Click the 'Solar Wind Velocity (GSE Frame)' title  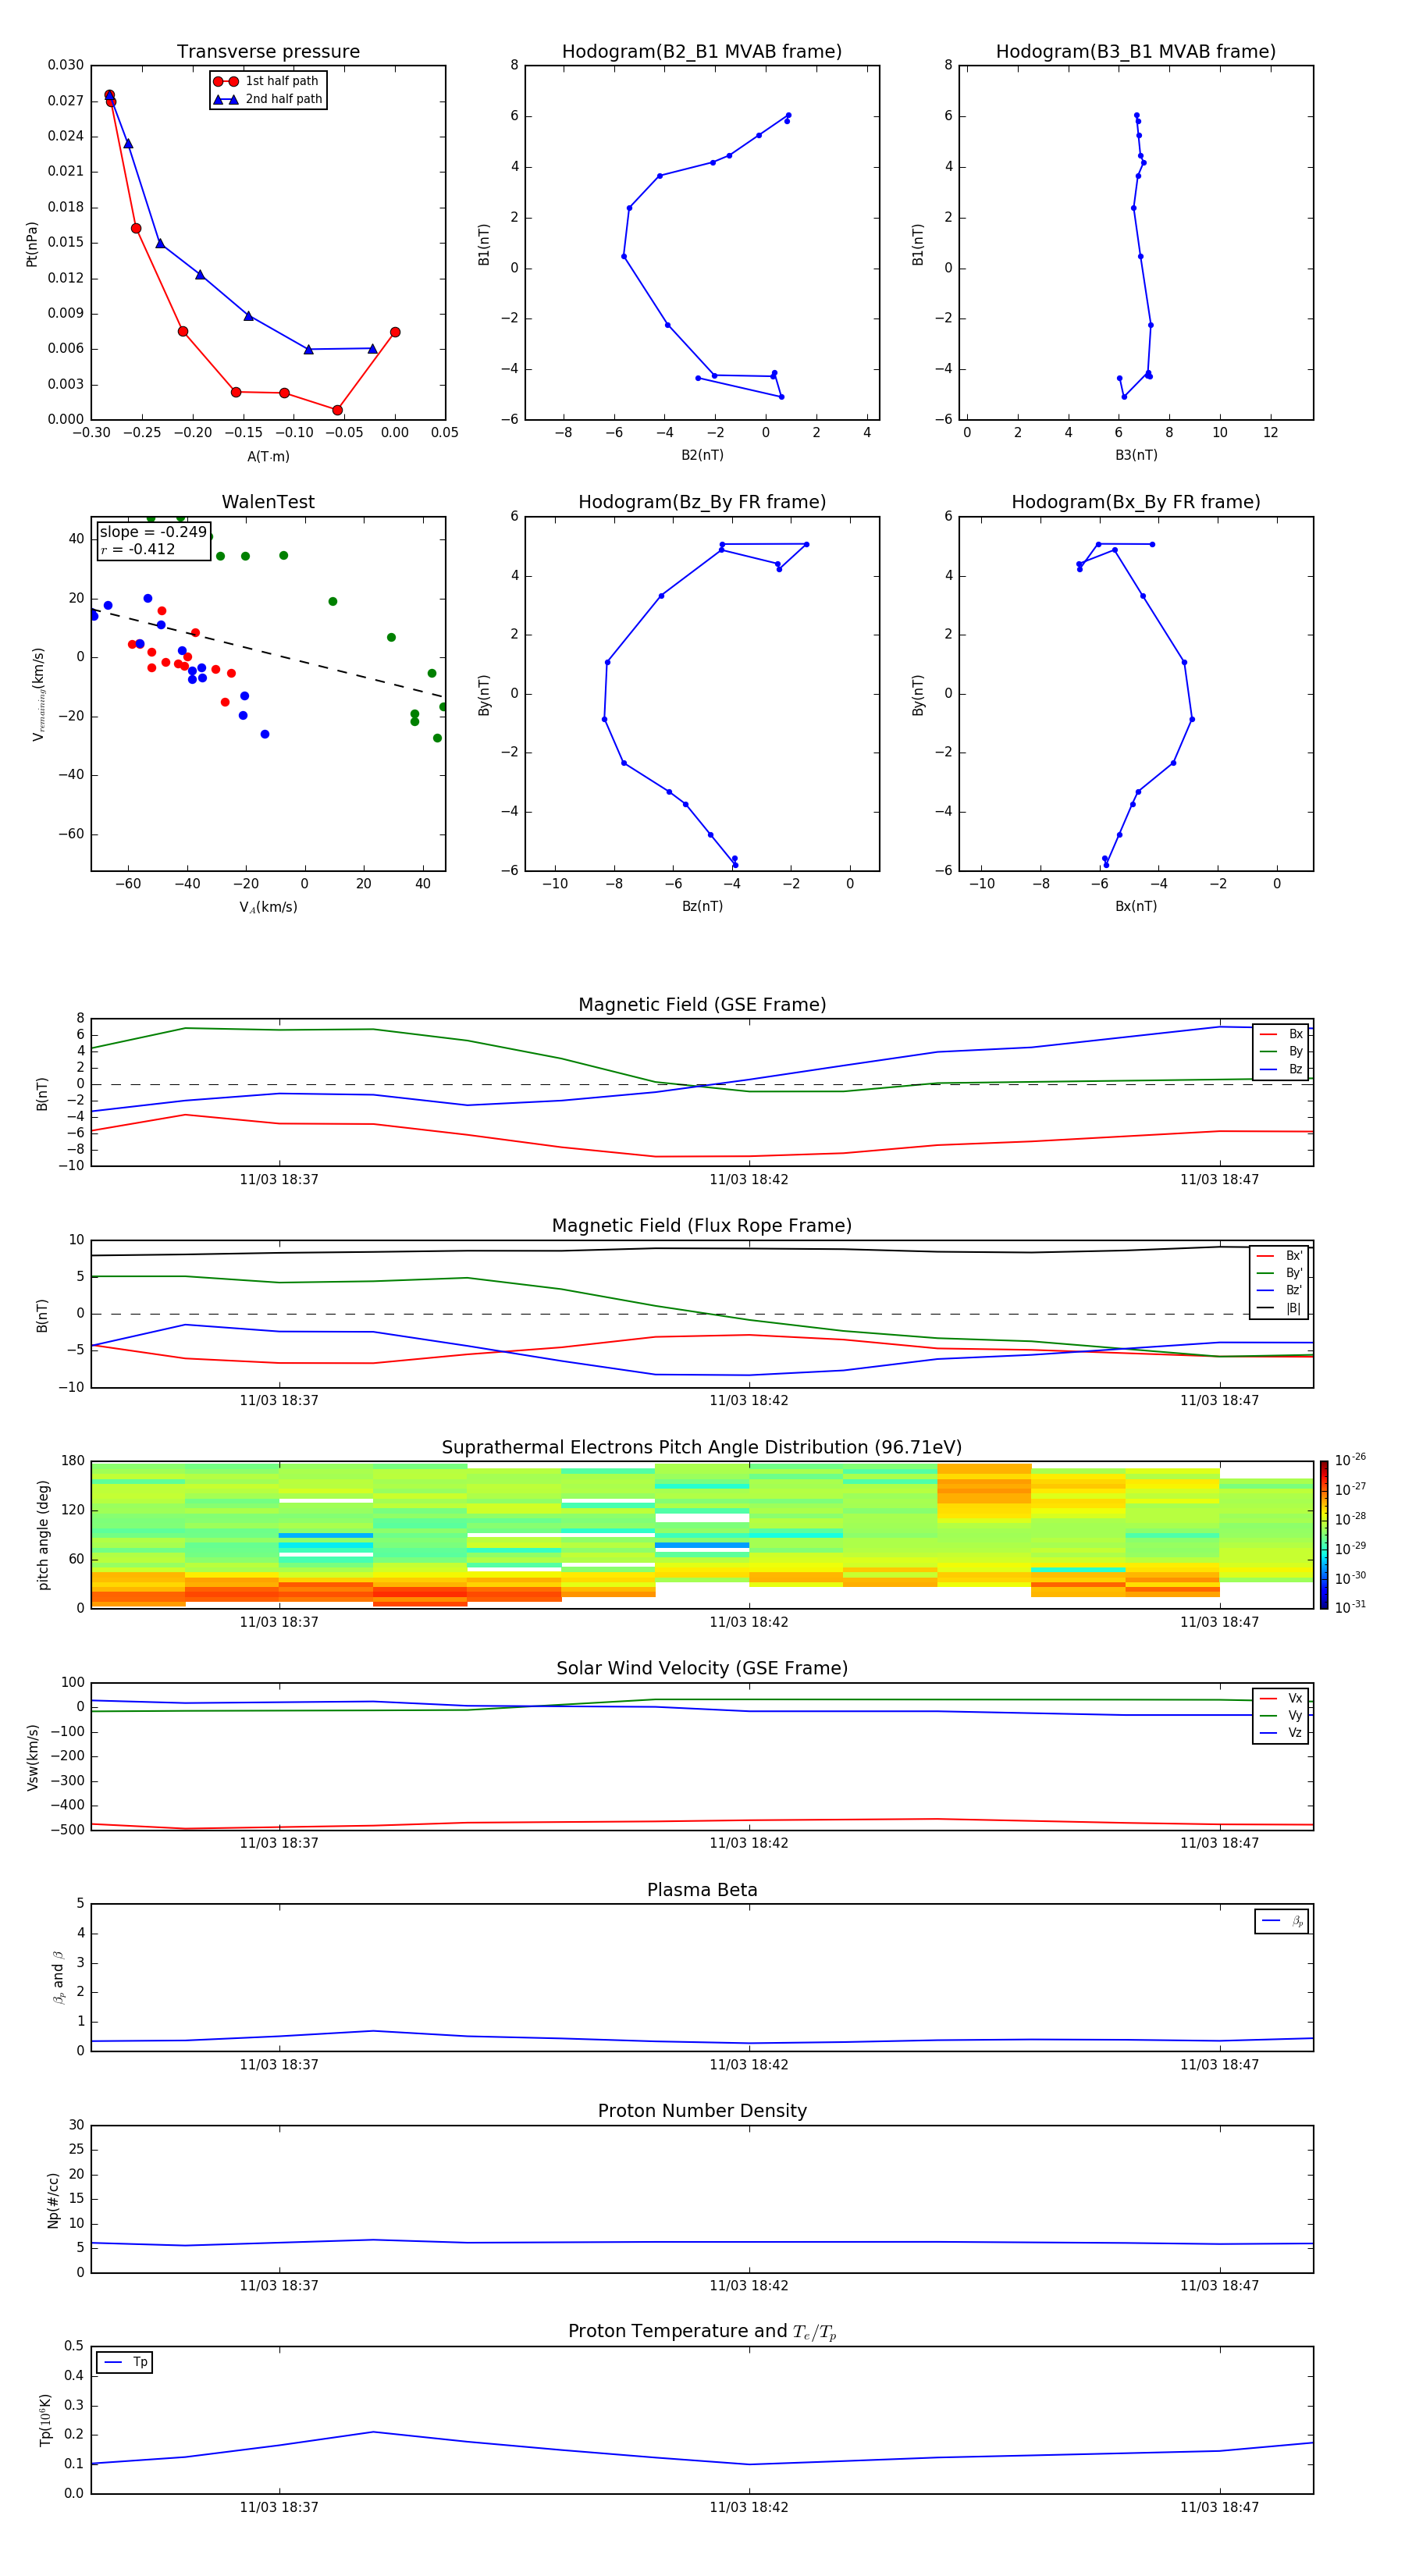702,1669
